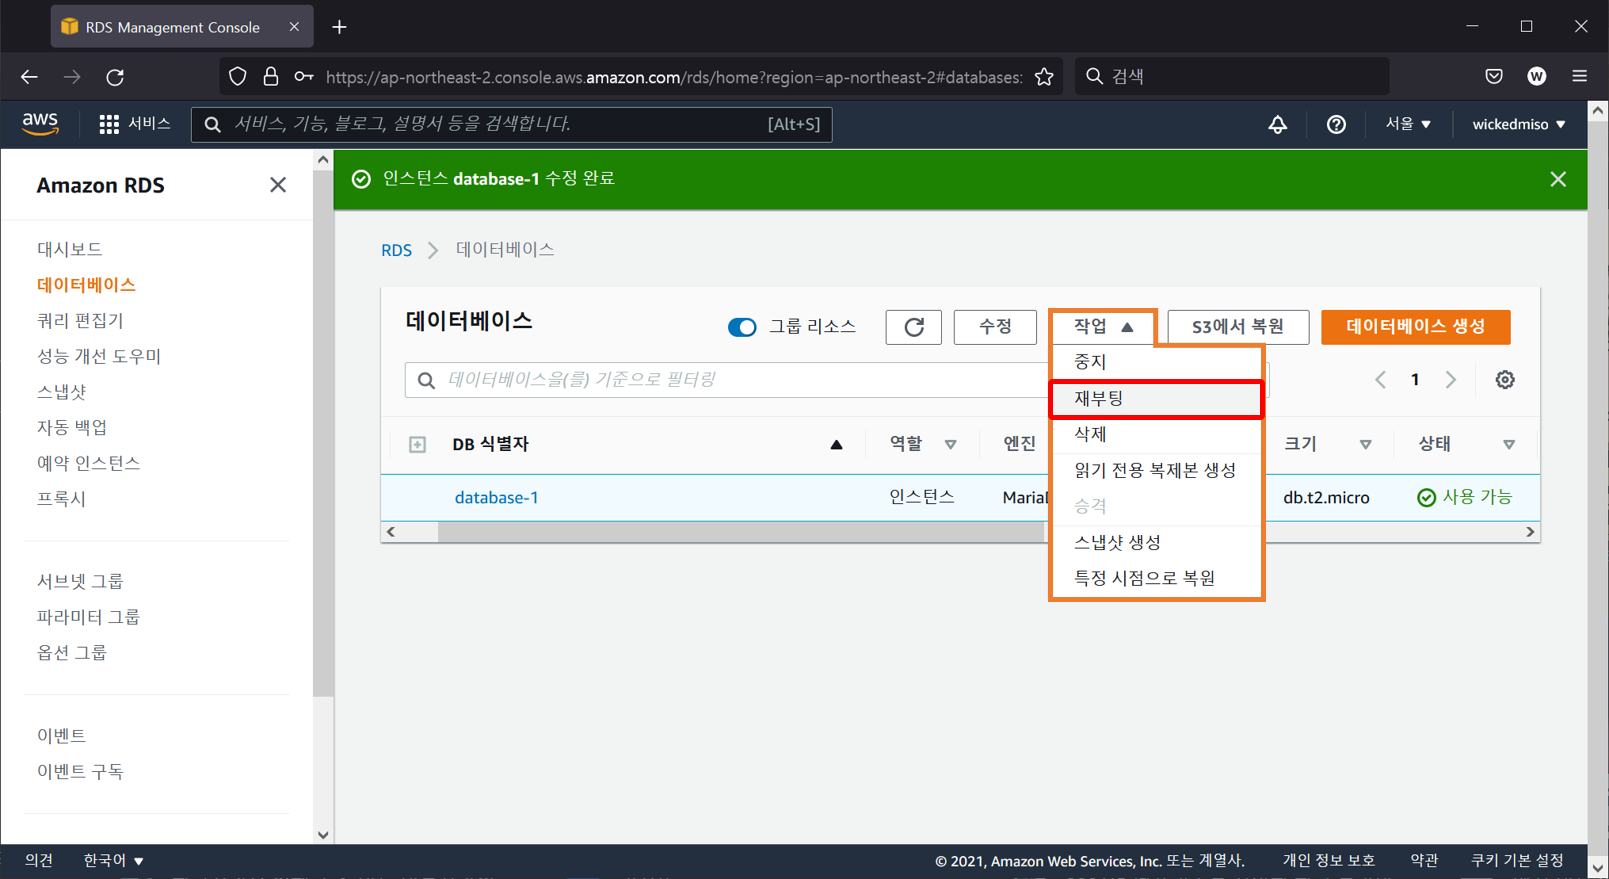Viewport: 1609px width, 879px height.
Task: Sort by 역할 column arrow
Action: [x=950, y=445]
